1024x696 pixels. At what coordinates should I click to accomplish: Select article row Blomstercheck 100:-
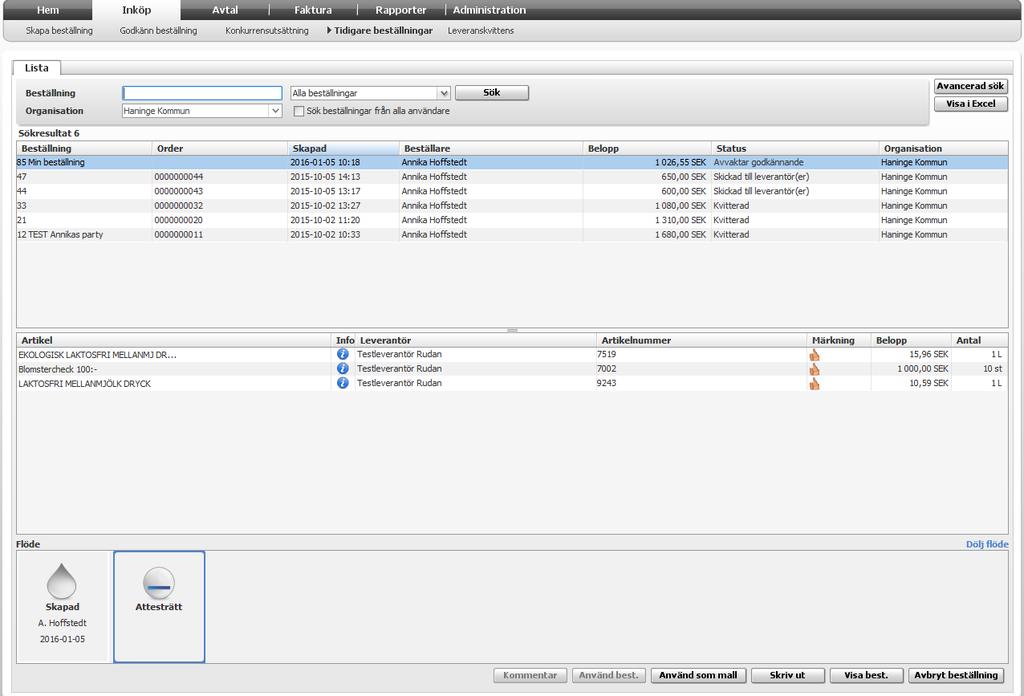tap(512, 369)
